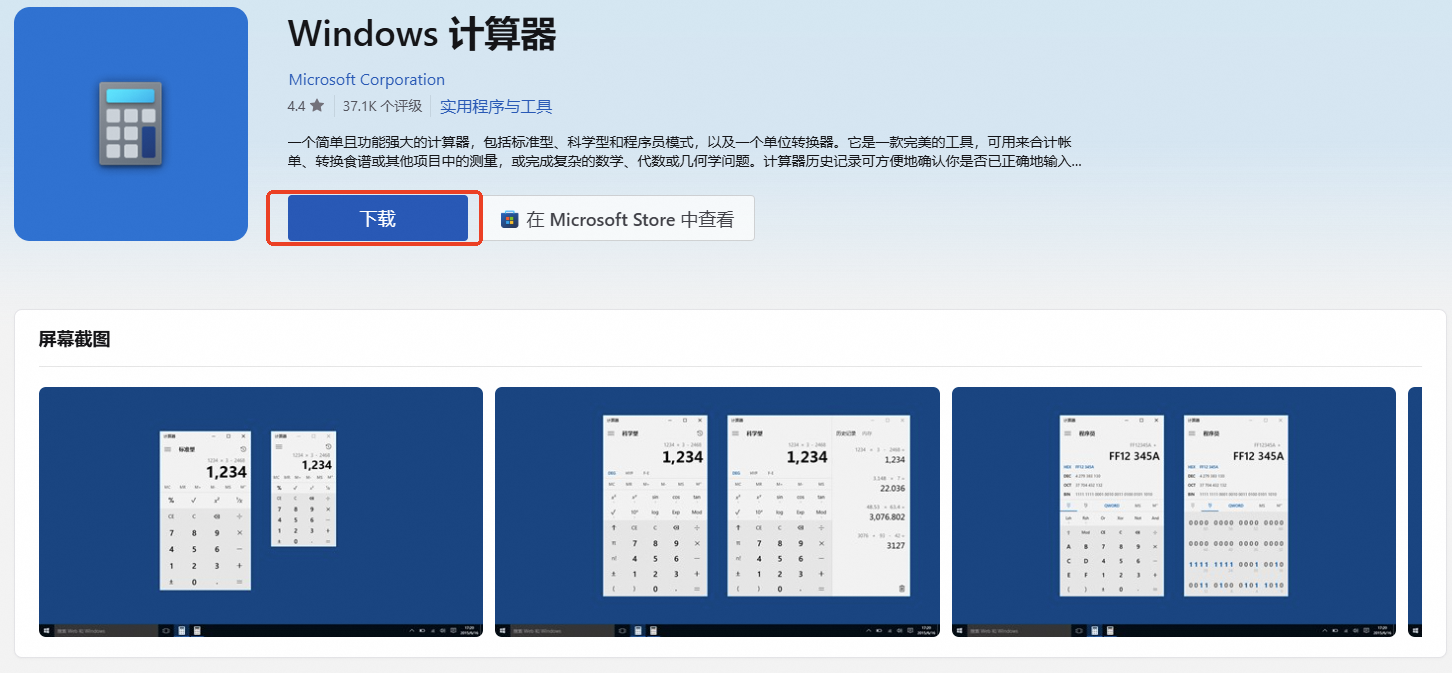The height and width of the screenshot is (673, 1452).
Task: Open 在 Microsoft Store 中查看 button
Action: 619,218
